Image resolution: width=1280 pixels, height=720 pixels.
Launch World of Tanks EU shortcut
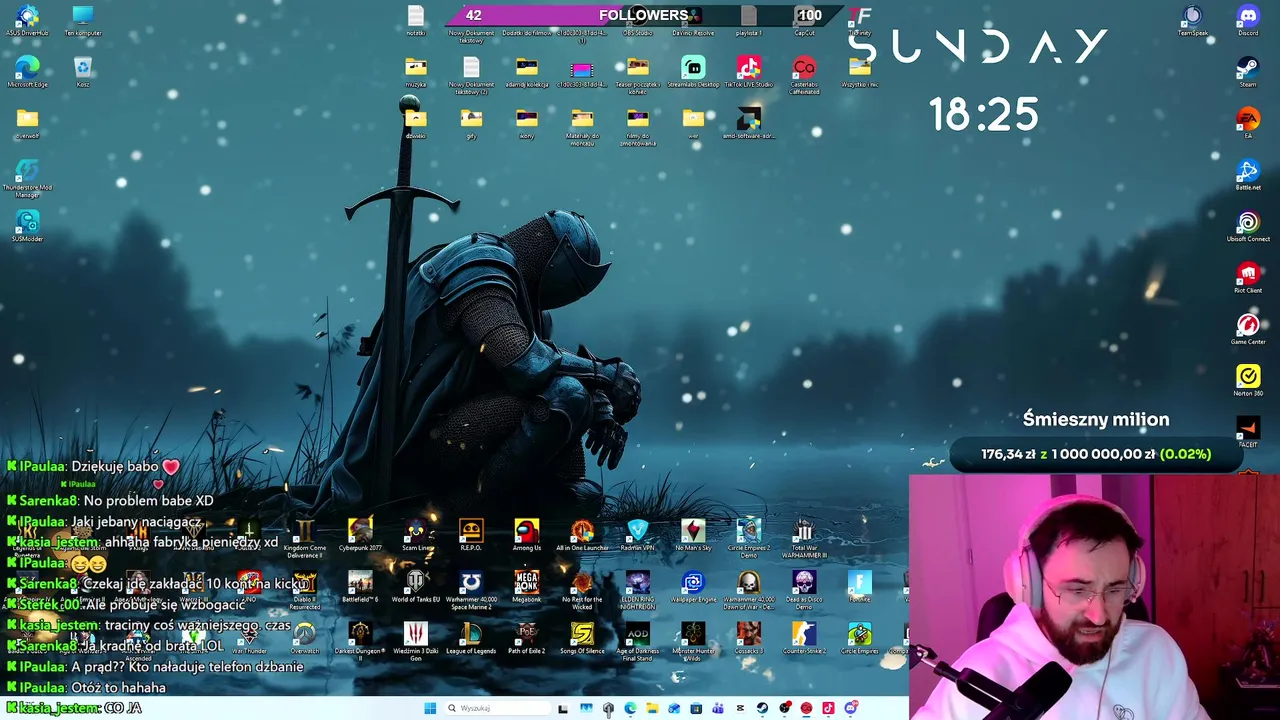point(415,587)
